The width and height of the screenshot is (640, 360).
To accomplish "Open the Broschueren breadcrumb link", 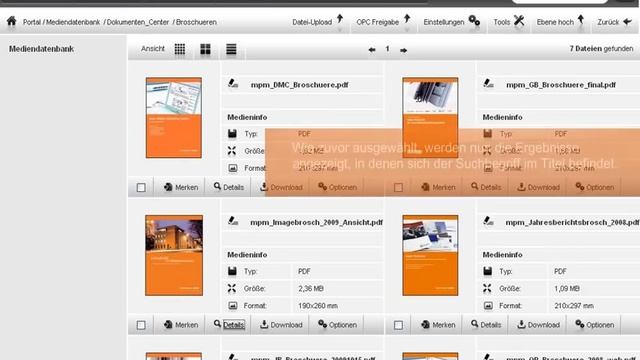I will click(x=196, y=22).
